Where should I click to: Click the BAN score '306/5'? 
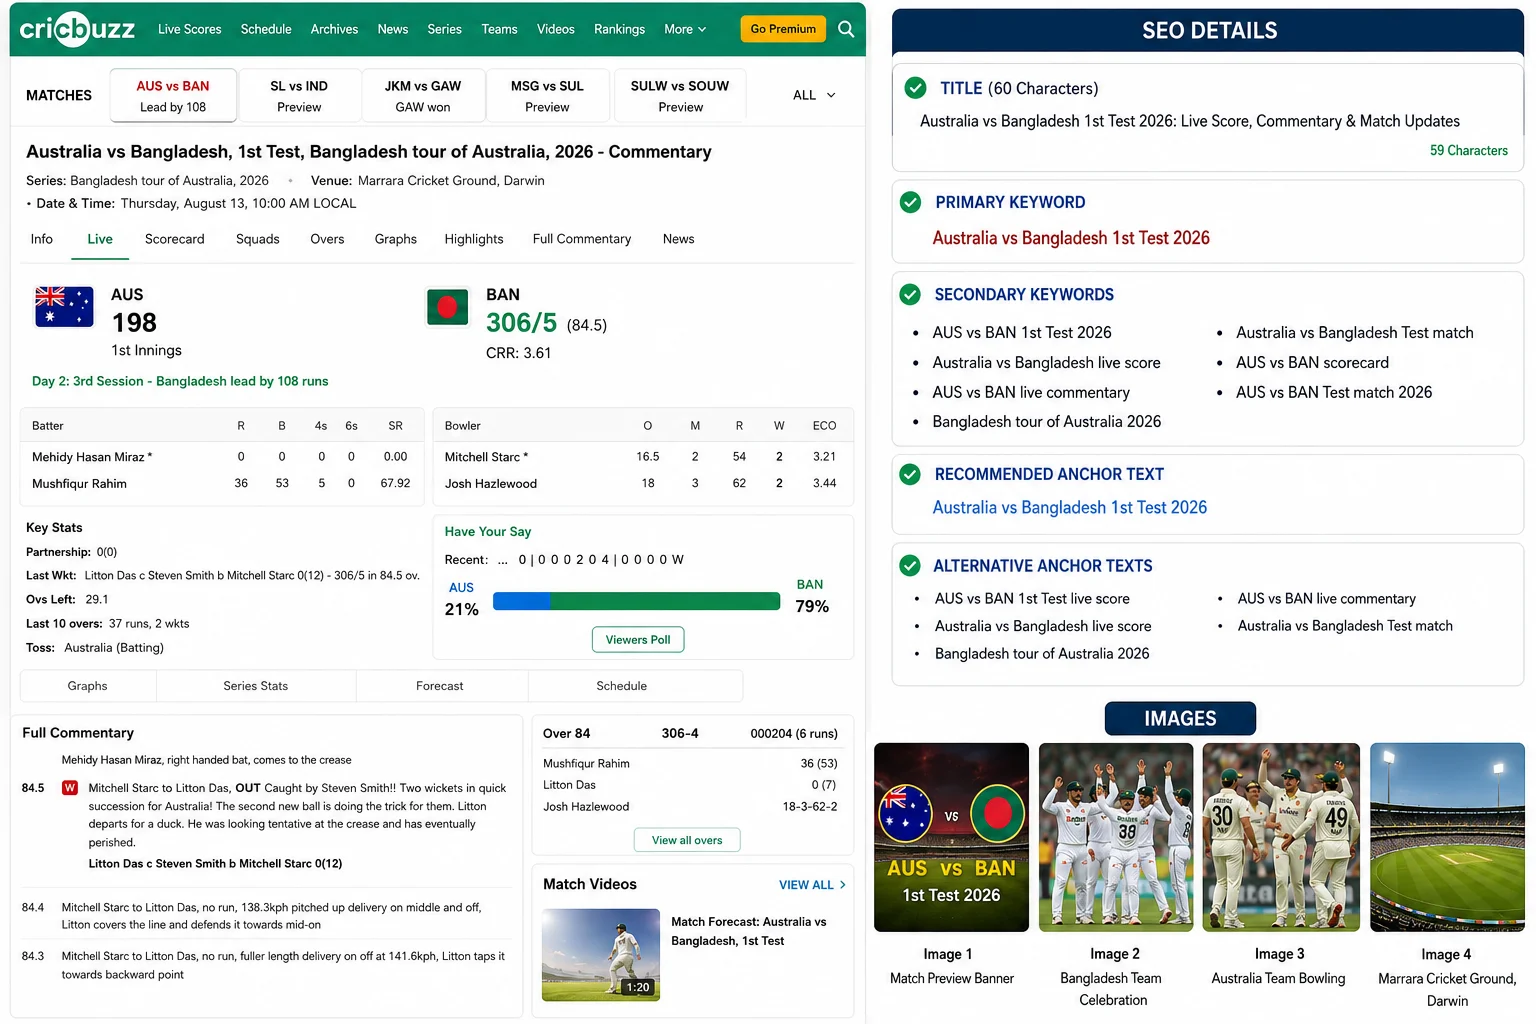[521, 323]
